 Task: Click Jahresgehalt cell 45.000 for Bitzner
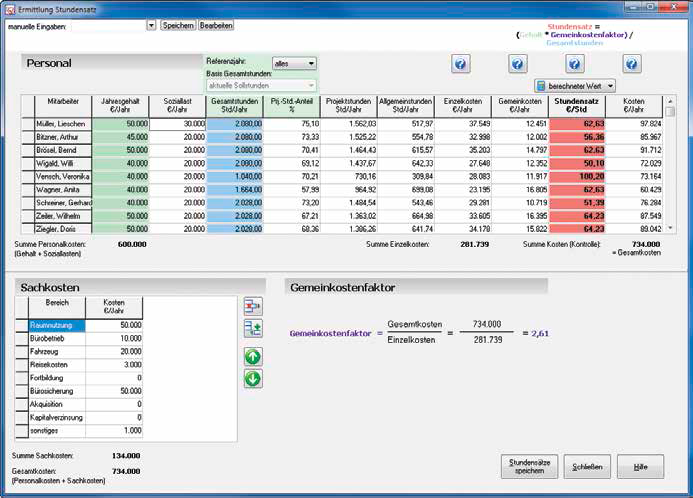point(120,137)
